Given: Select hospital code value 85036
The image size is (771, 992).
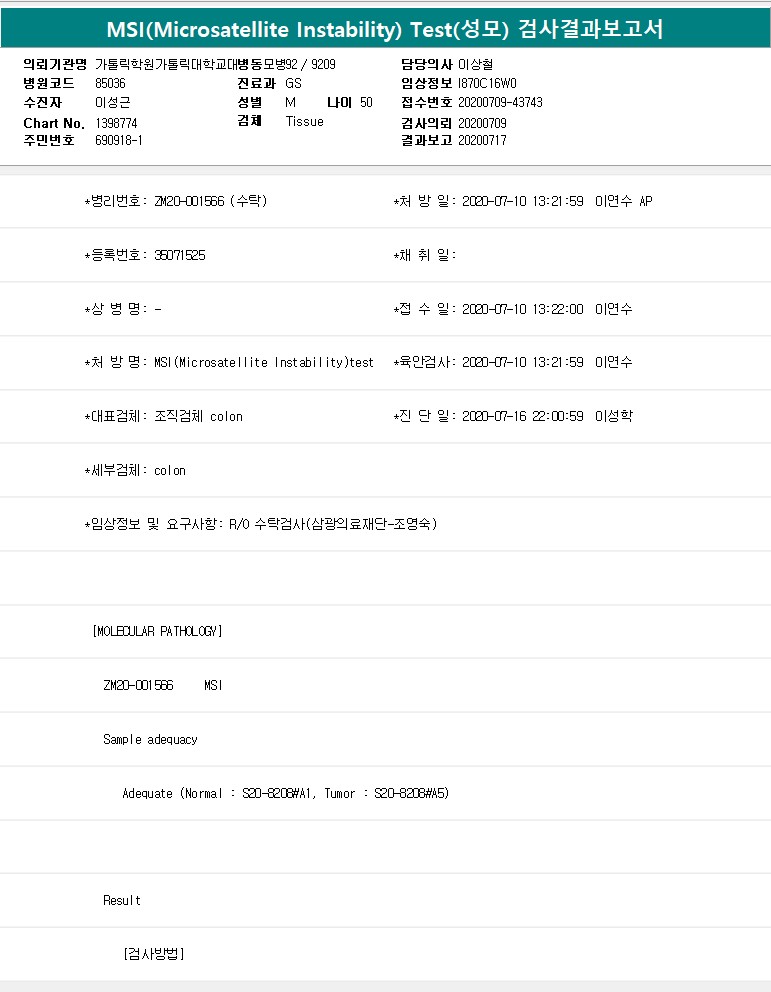Looking at the screenshot, I should tap(110, 84).
